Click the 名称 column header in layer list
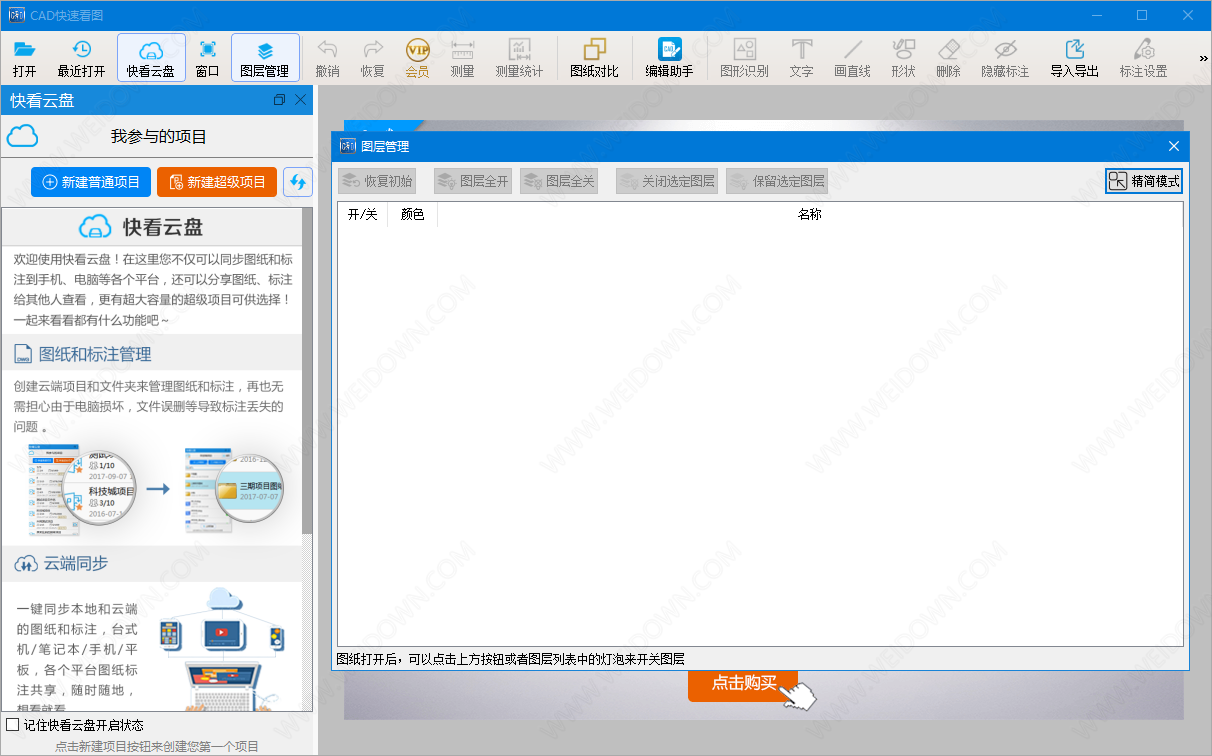The image size is (1212, 756). tap(809, 214)
